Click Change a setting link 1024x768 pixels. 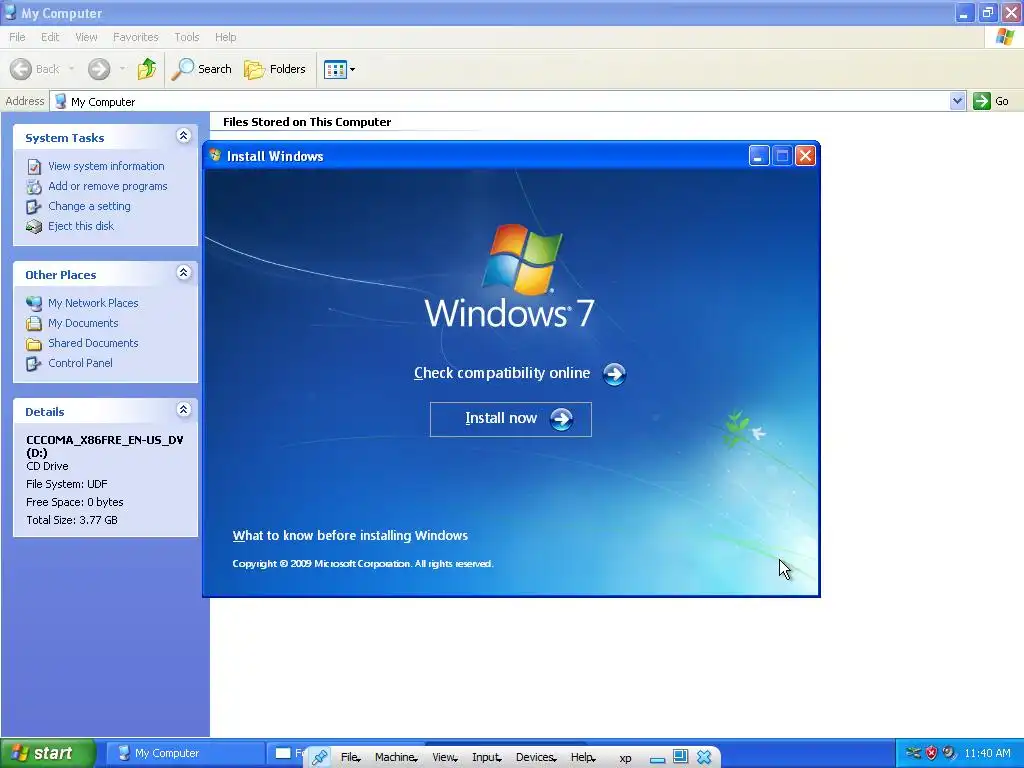point(89,206)
